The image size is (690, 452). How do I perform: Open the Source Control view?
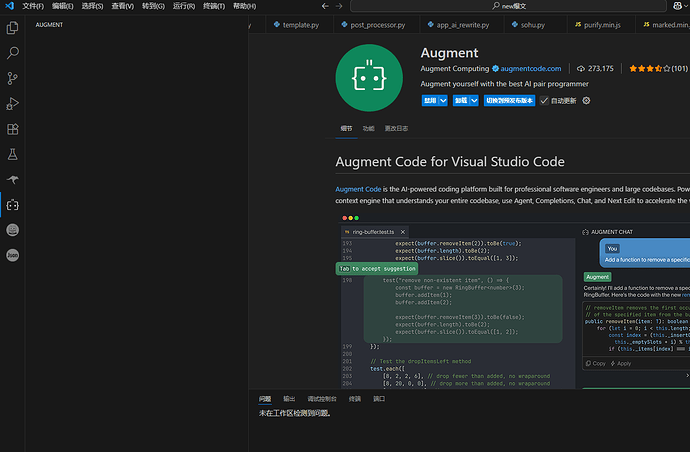tap(12, 78)
